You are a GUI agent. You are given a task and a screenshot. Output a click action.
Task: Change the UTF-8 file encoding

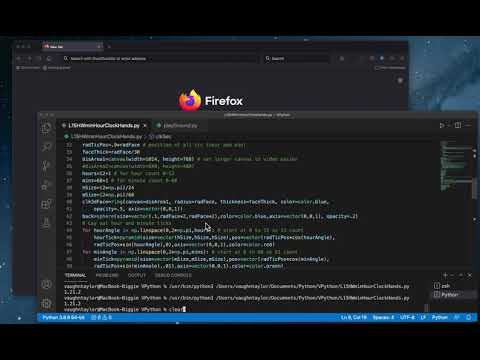407,317
